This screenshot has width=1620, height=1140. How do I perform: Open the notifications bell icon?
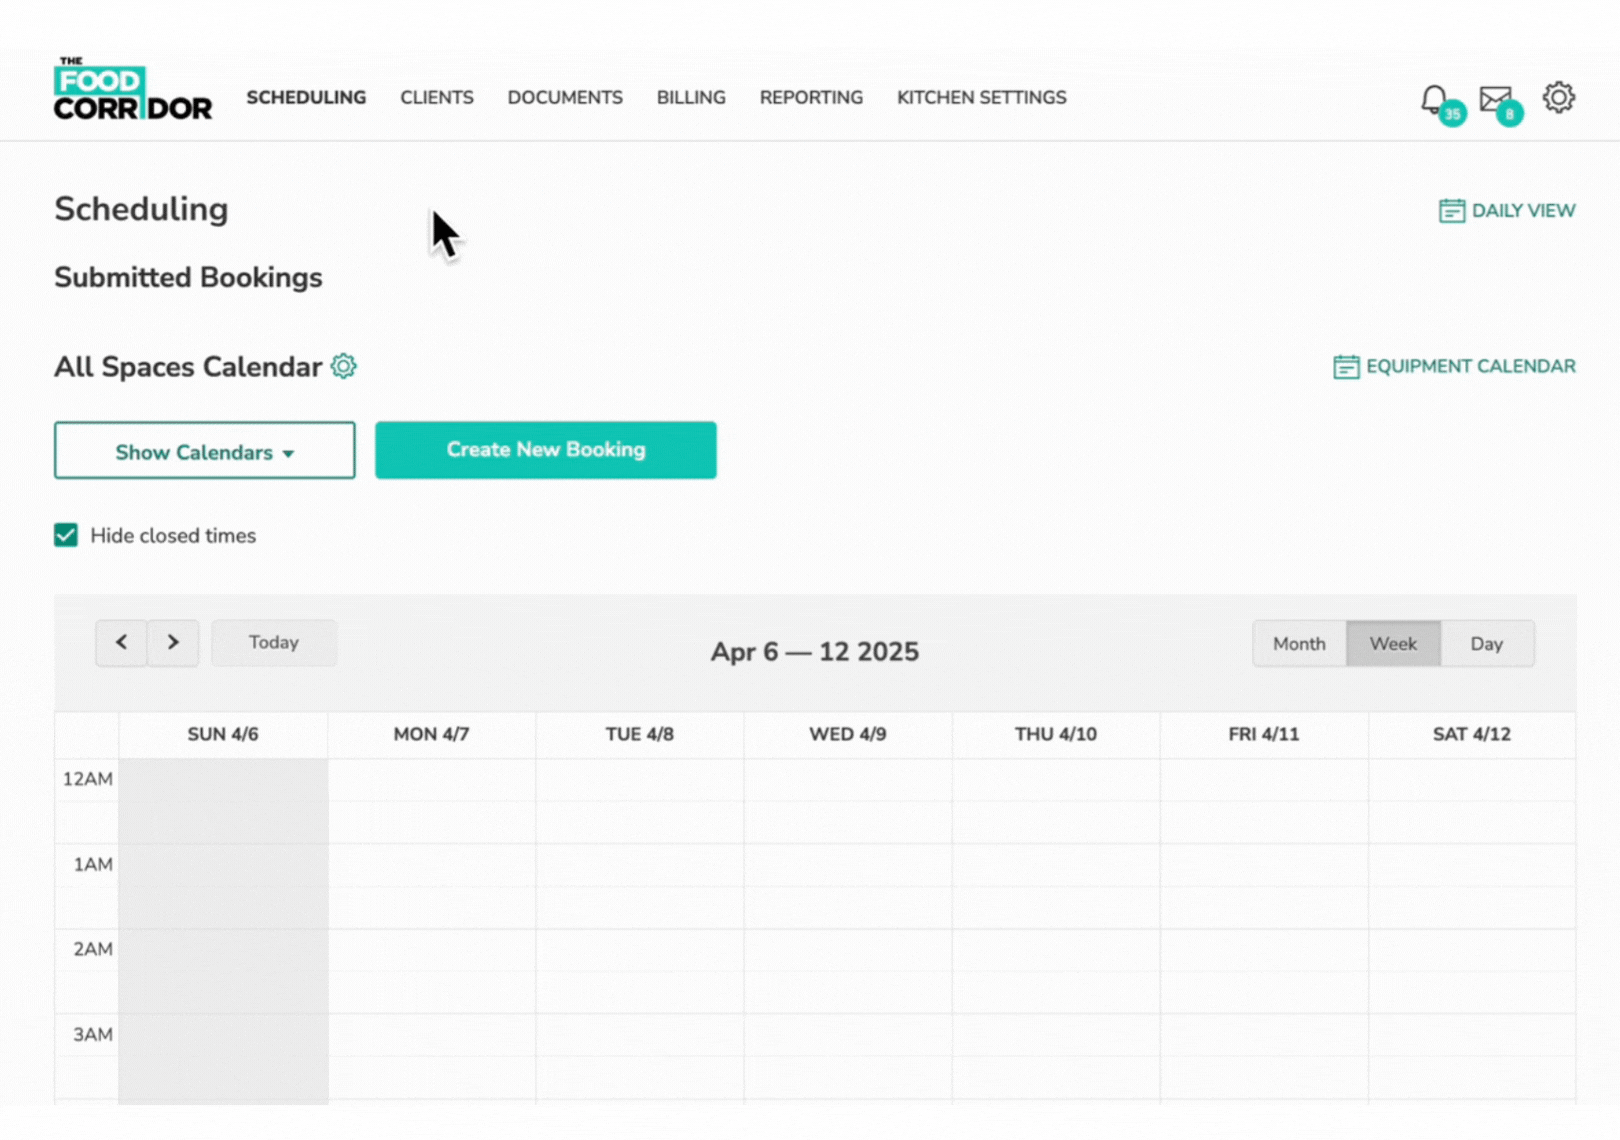click(1434, 99)
